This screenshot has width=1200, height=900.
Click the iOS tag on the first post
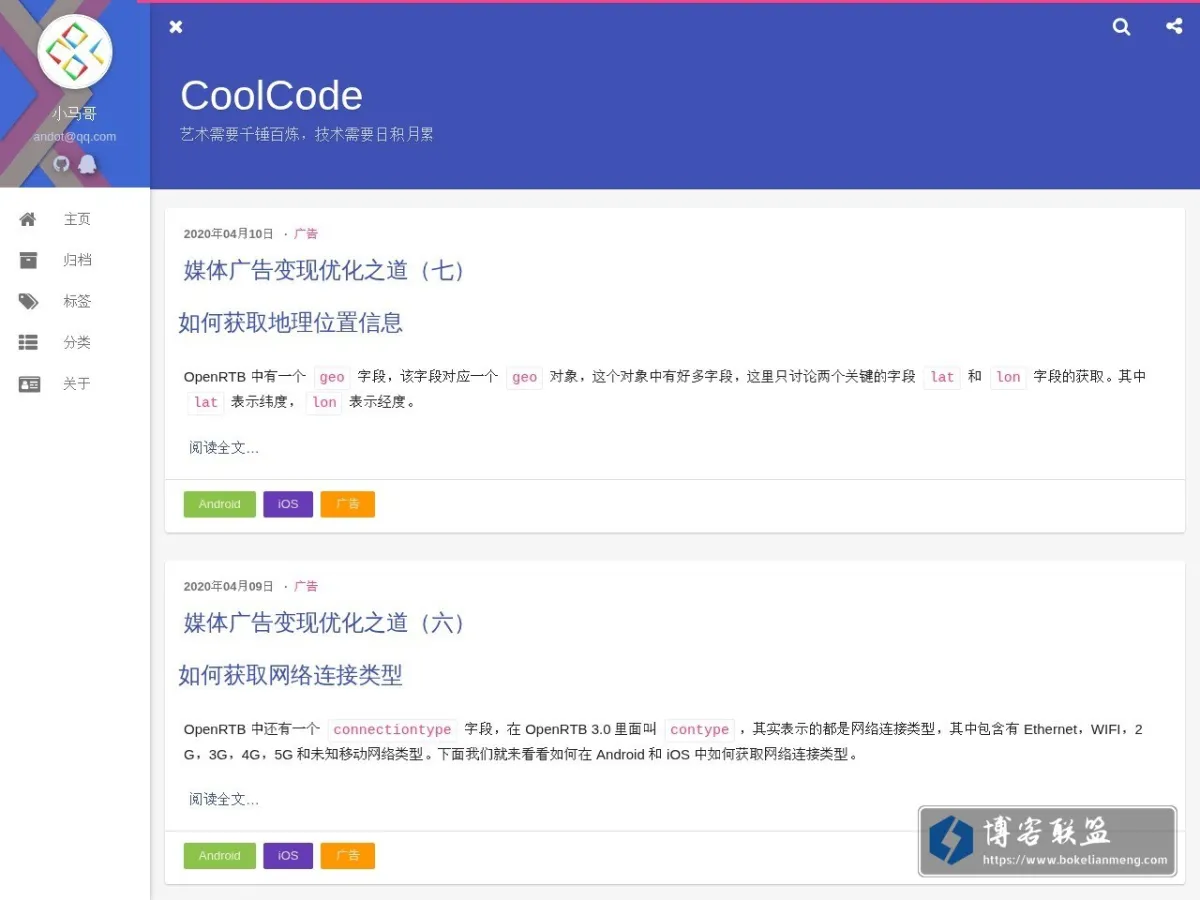(288, 504)
